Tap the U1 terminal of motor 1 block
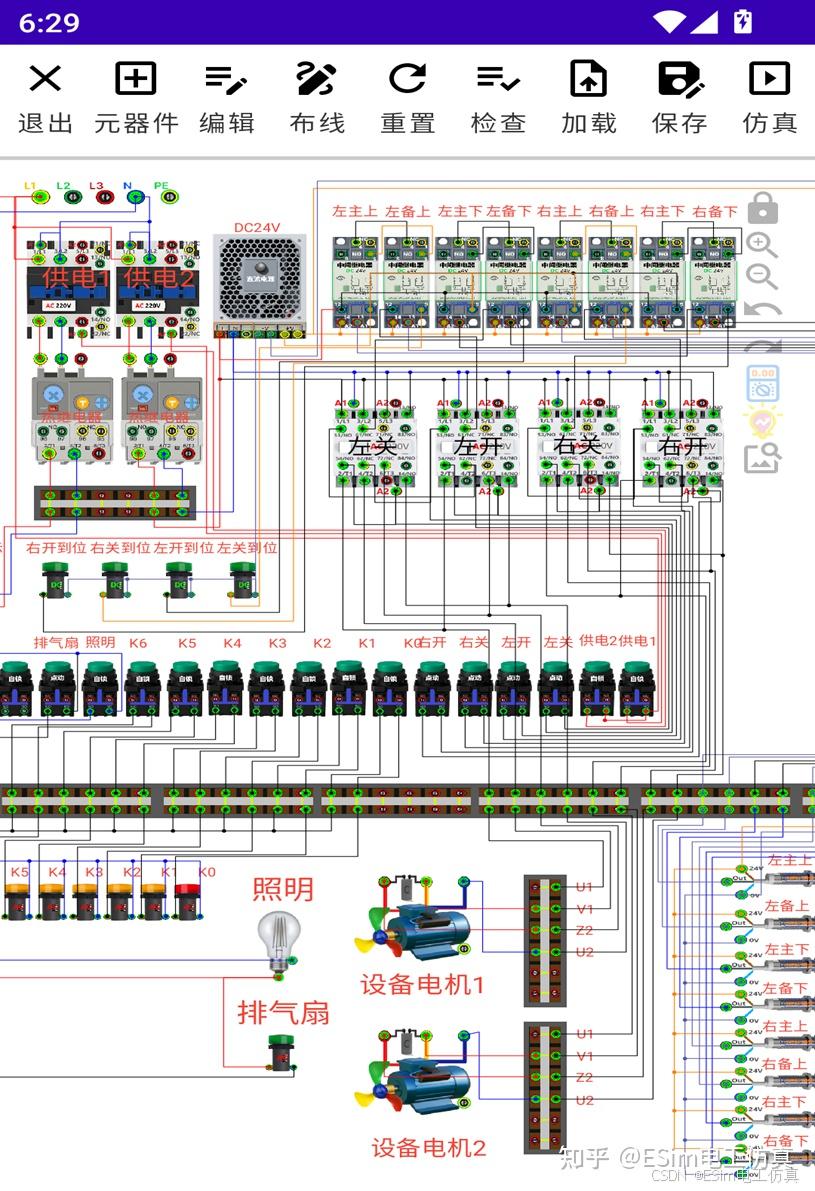The width and height of the screenshot is (815, 1191). click(x=557, y=887)
